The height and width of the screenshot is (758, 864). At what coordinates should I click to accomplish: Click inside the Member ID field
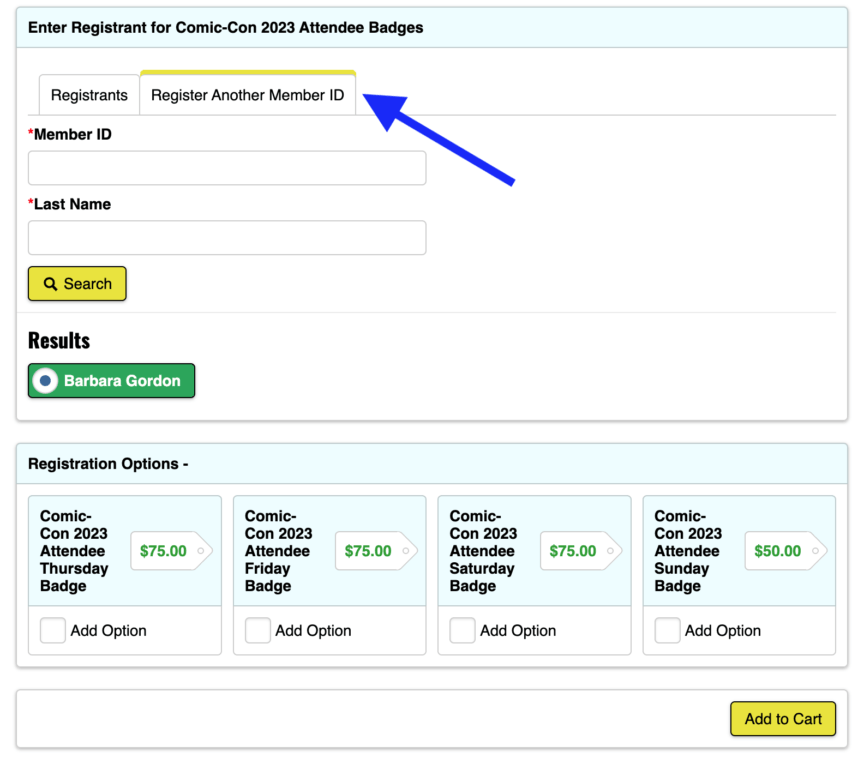click(x=226, y=167)
